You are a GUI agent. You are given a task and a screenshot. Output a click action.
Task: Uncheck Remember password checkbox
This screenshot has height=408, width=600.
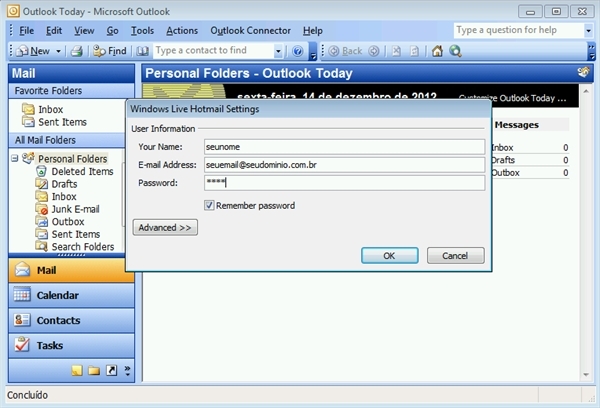coord(209,206)
